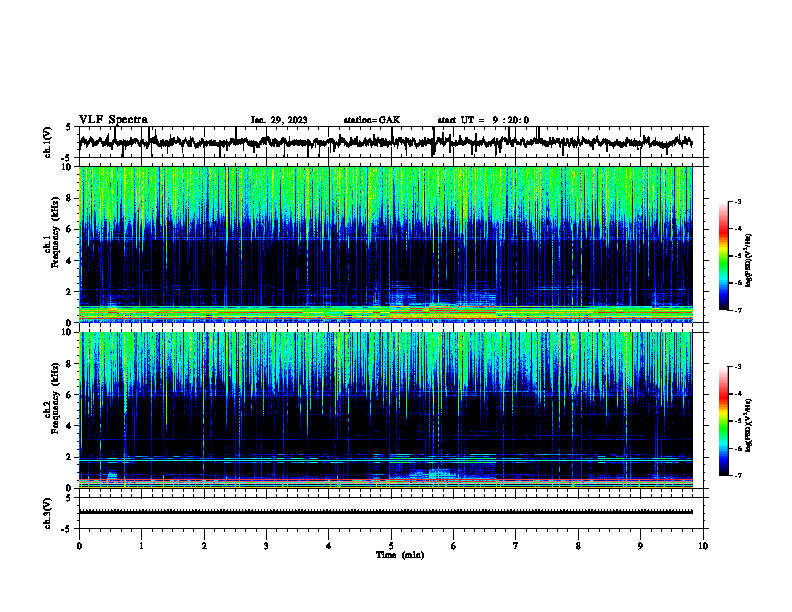Click the 2 kHz tick on ch.1 frequency axis
This screenshot has width=792, height=612.
click(x=69, y=291)
